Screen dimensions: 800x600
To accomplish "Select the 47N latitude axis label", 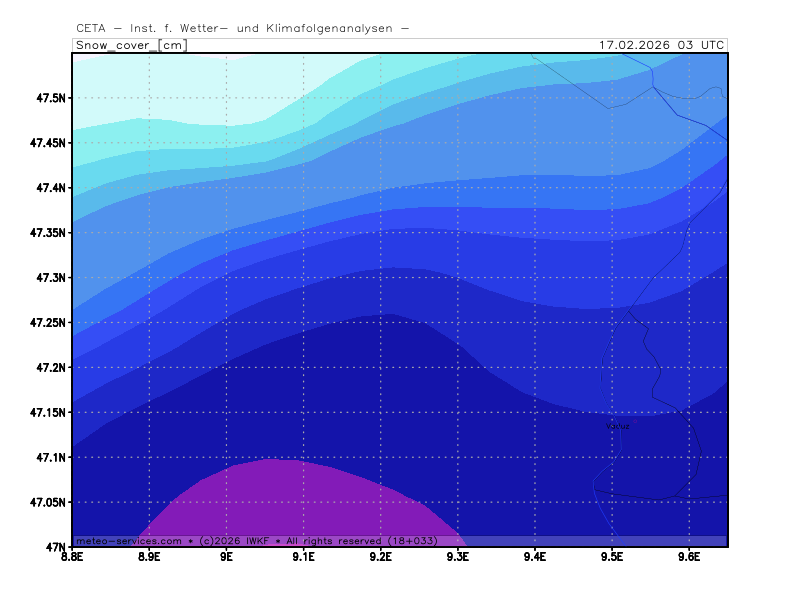I will pyautogui.click(x=55, y=547).
